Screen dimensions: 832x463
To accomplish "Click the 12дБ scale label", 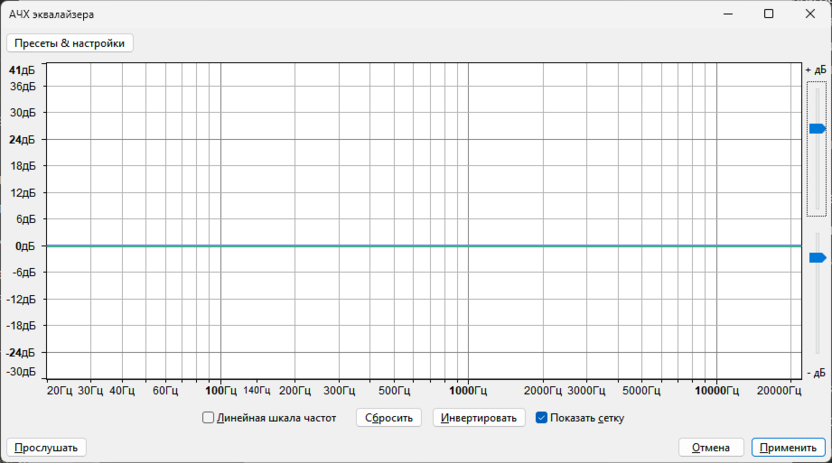I will [23, 193].
